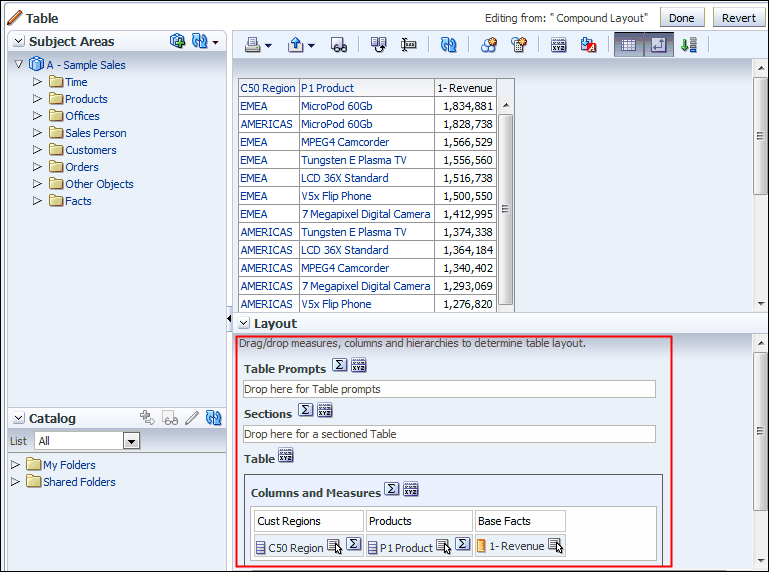This screenshot has height=572, width=769.
Task: Click the Duplicate View toolbar icon
Action: [378, 45]
